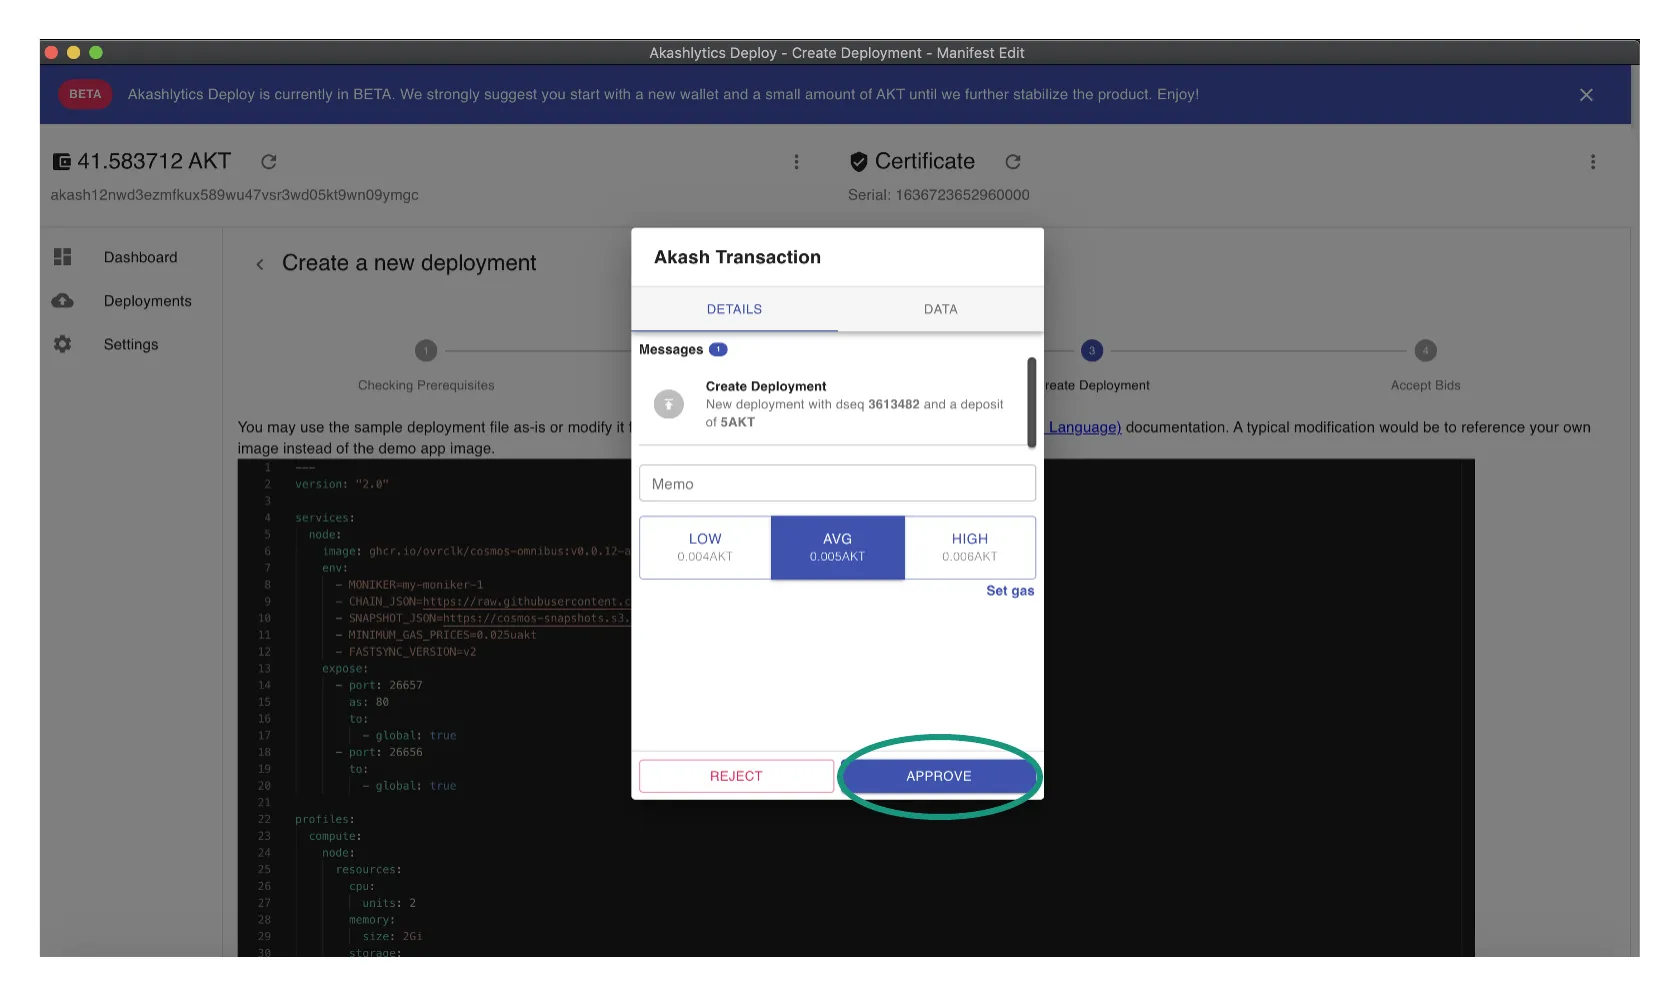
Task: Refresh the certificate status
Action: pyautogui.click(x=1012, y=162)
